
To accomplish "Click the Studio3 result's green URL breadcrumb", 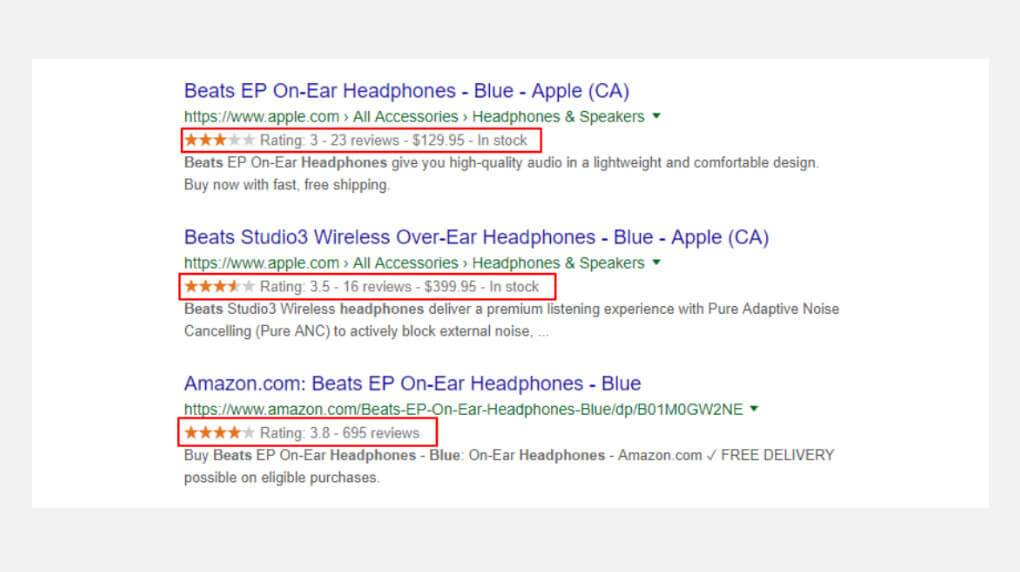I will coord(414,263).
